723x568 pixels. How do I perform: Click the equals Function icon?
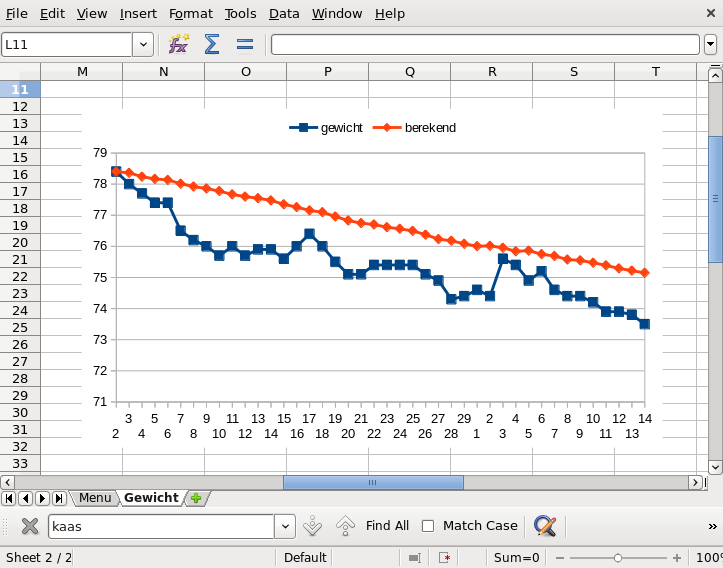(245, 44)
